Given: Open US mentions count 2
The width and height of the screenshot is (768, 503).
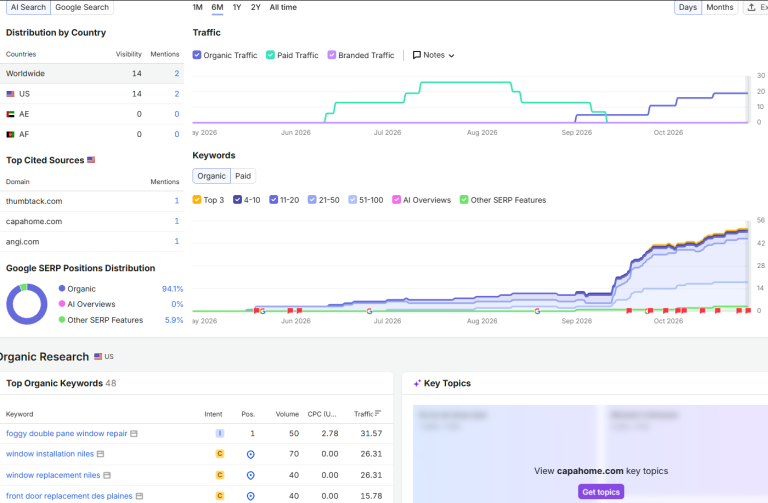Looking at the screenshot, I should tap(177, 94).
